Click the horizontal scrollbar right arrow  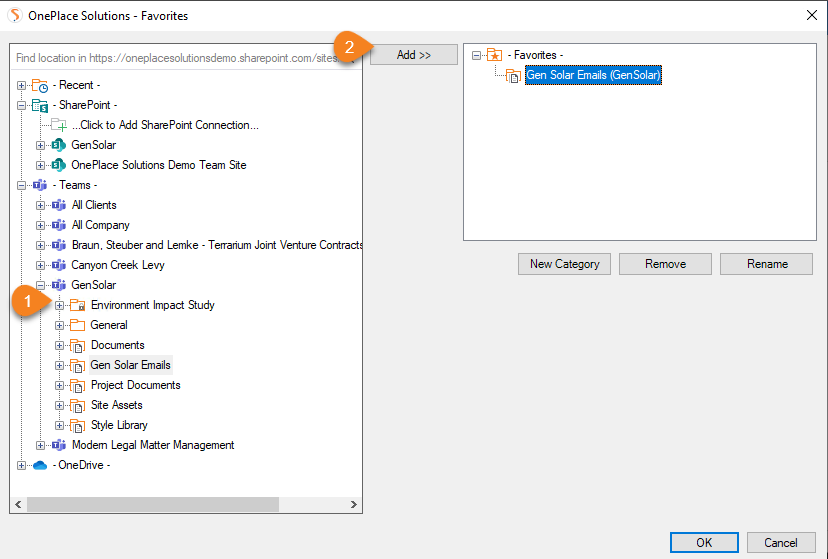(x=353, y=505)
